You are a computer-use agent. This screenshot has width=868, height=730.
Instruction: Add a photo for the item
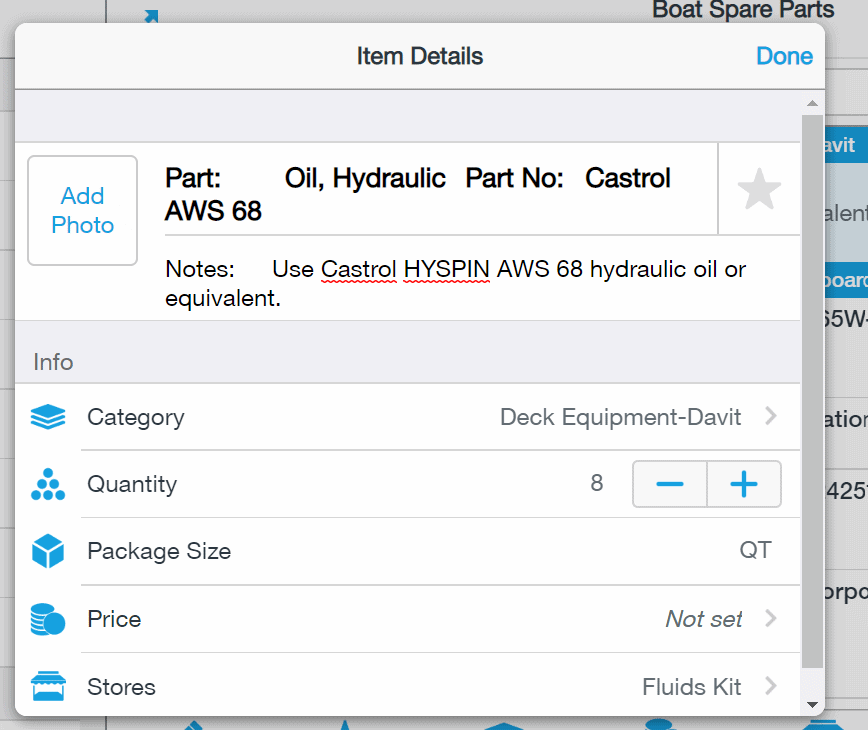(82, 210)
